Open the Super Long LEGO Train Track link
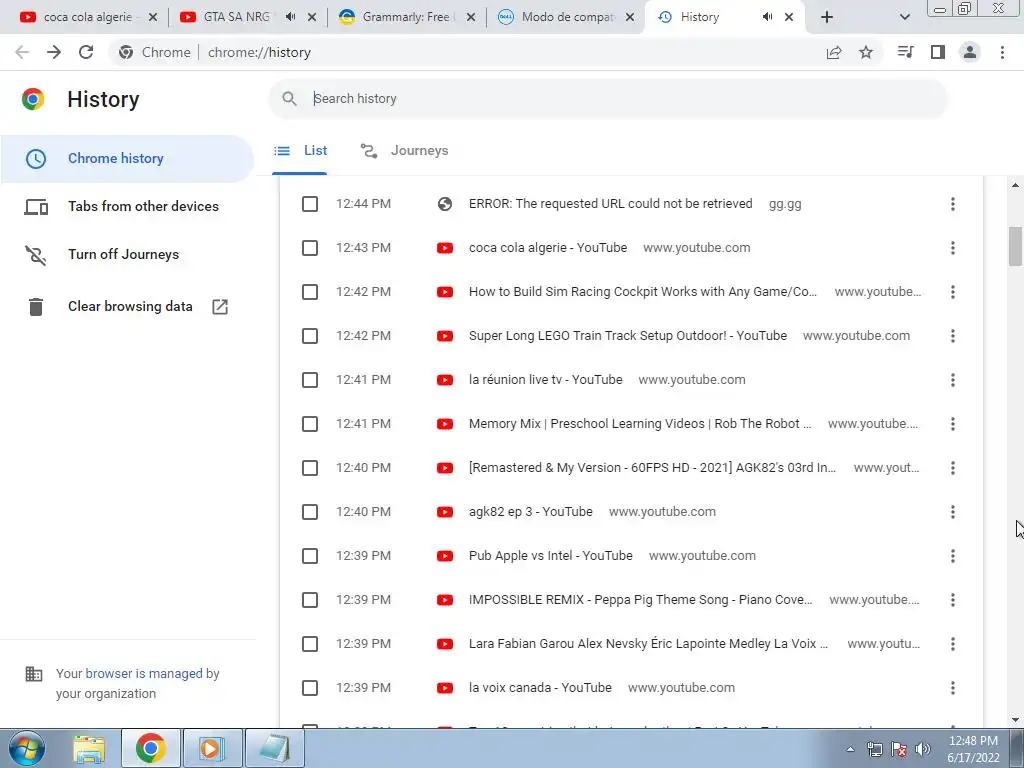The height and width of the screenshot is (768, 1024). (x=628, y=336)
